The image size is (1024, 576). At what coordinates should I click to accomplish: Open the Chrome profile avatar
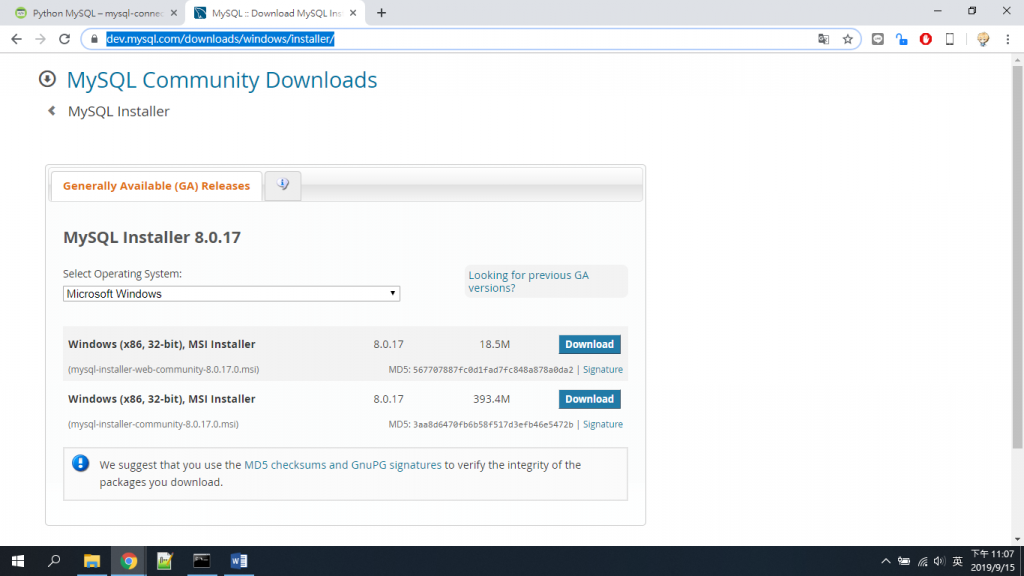point(983,39)
